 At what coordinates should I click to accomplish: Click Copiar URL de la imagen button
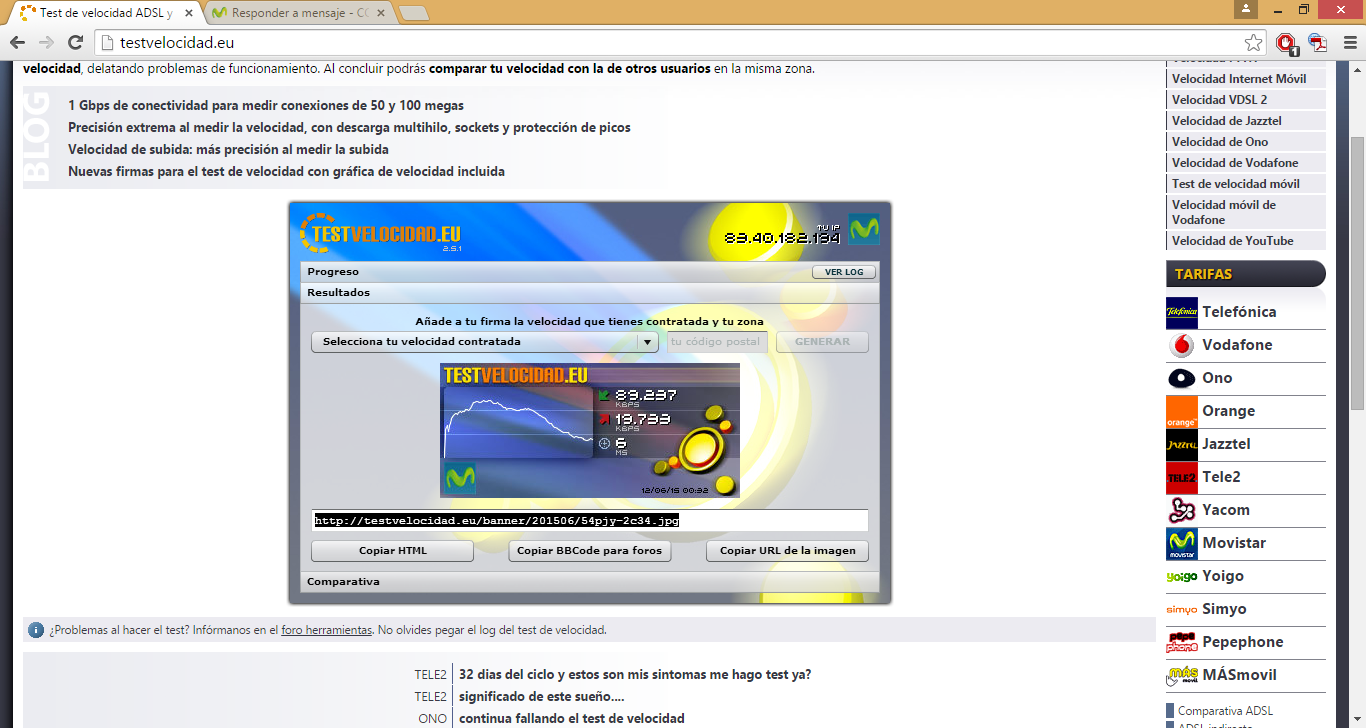[x=787, y=551]
